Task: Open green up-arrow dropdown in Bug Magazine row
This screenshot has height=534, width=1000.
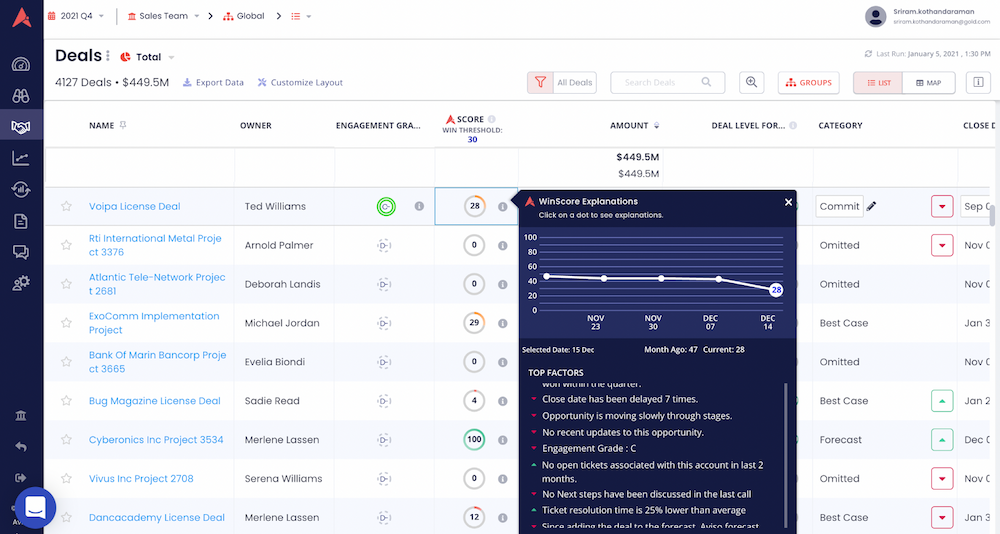Action: click(x=942, y=401)
